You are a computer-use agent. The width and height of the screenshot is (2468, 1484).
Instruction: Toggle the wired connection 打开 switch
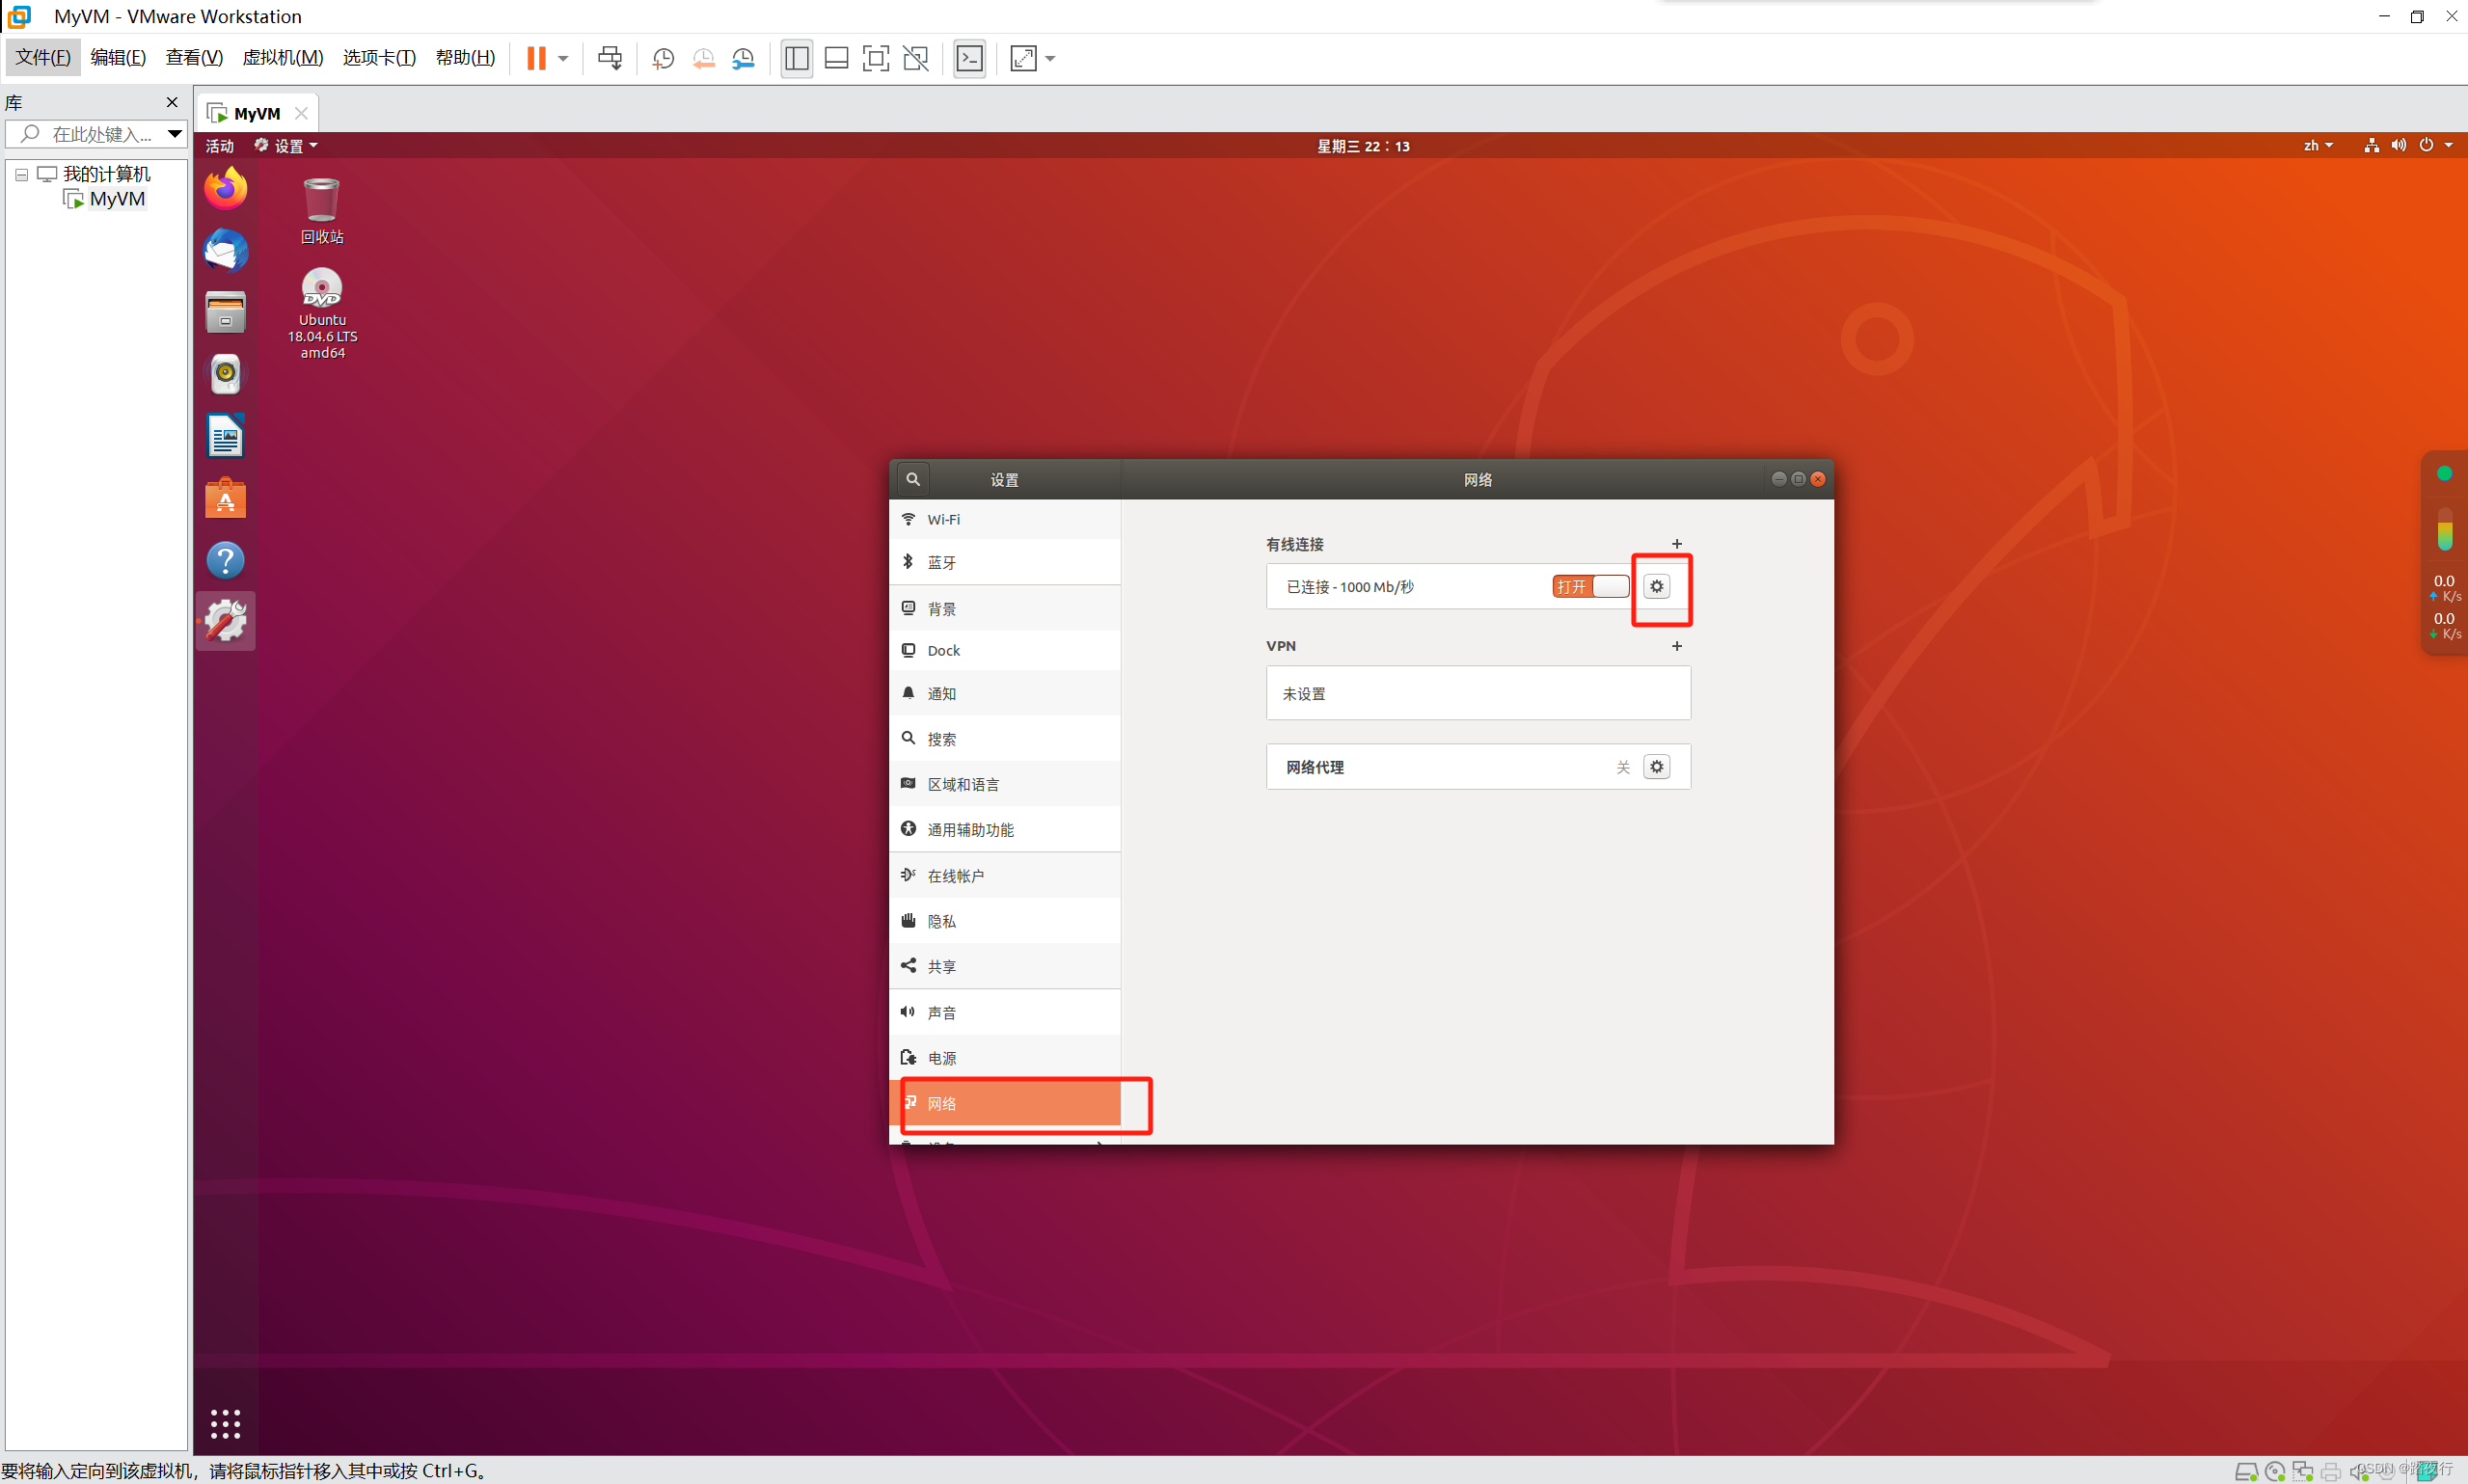[1590, 586]
